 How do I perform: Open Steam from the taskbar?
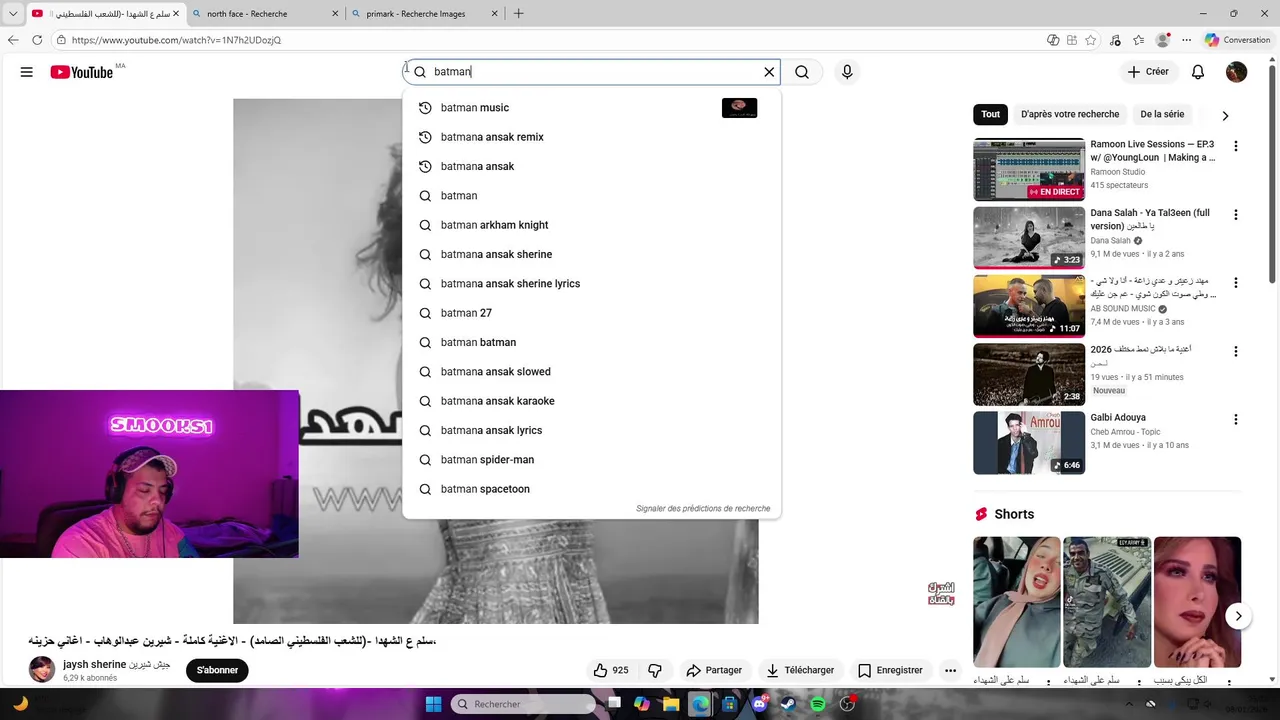pos(788,704)
